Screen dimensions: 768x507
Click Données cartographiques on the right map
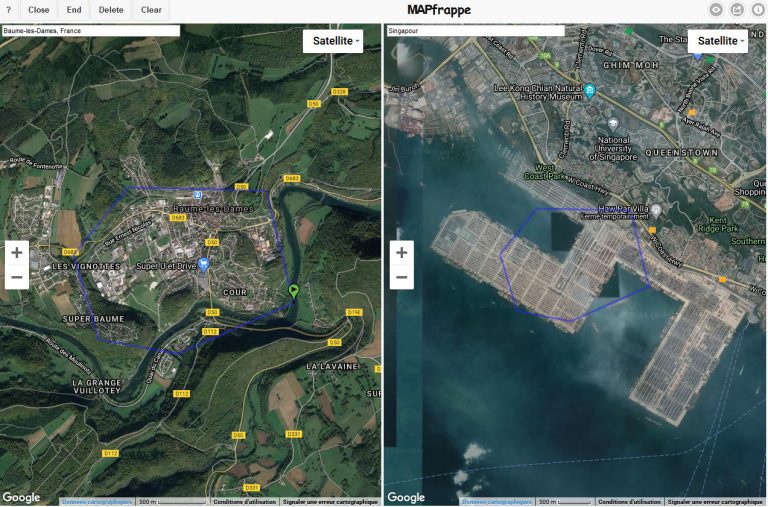[497, 502]
